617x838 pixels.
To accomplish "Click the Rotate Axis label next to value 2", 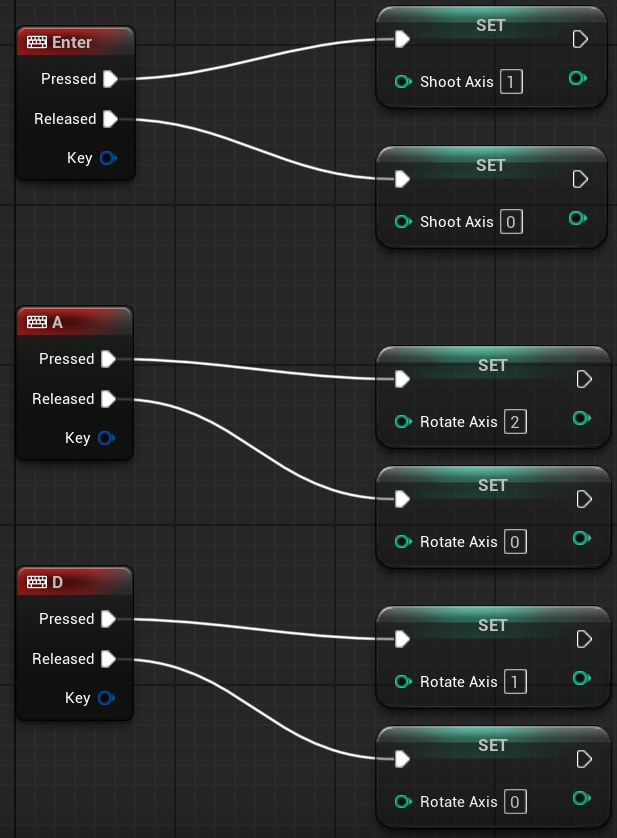I will point(459,422).
